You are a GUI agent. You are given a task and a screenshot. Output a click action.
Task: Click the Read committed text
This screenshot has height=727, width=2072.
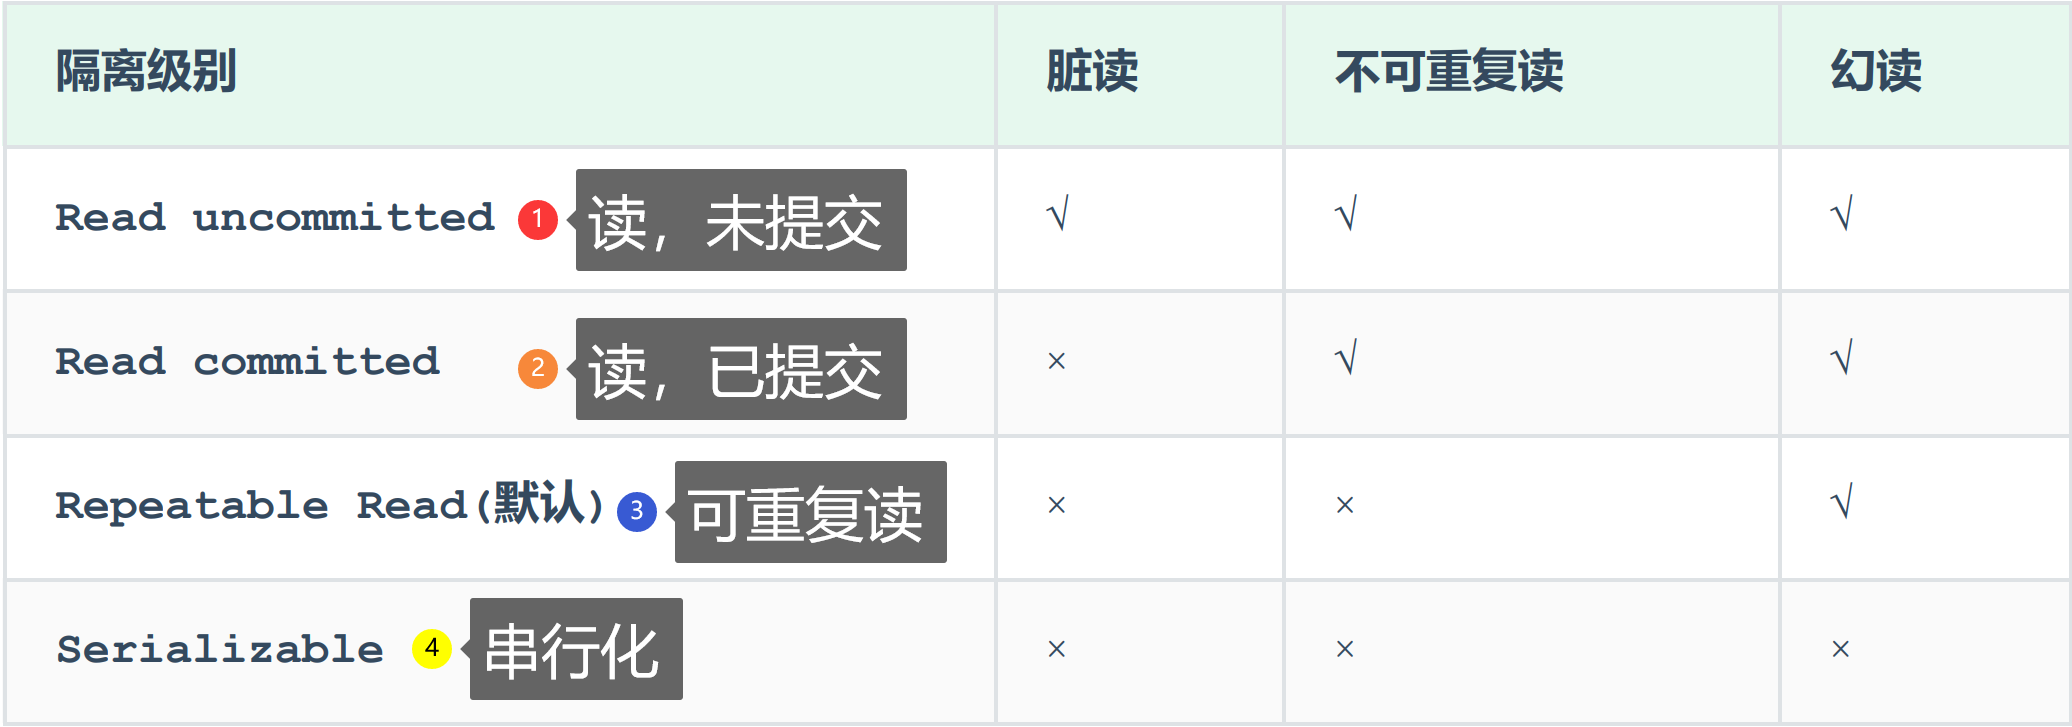247,362
